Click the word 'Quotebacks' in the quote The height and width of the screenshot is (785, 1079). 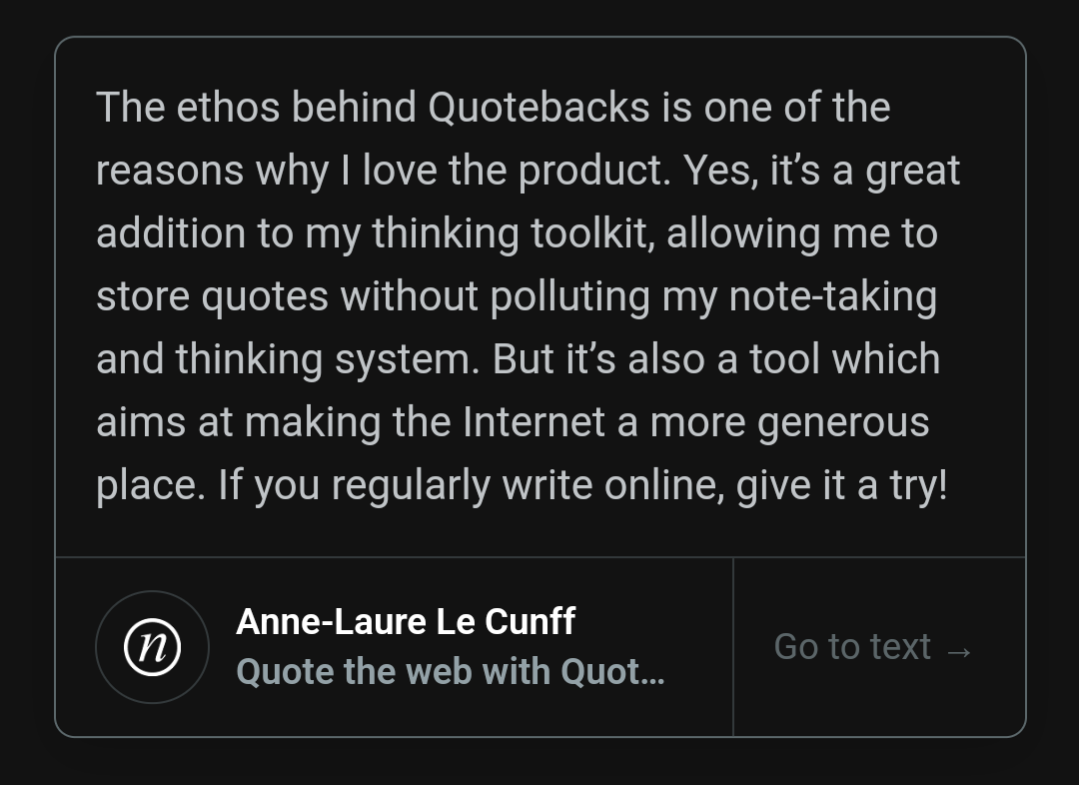538,107
